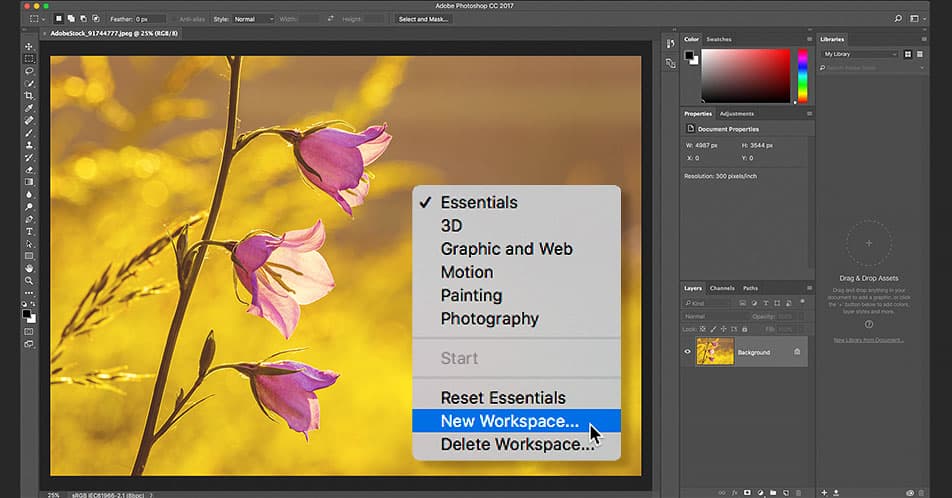Toggle New selection mode button
Screen dimensions: 952x498
coord(59,19)
